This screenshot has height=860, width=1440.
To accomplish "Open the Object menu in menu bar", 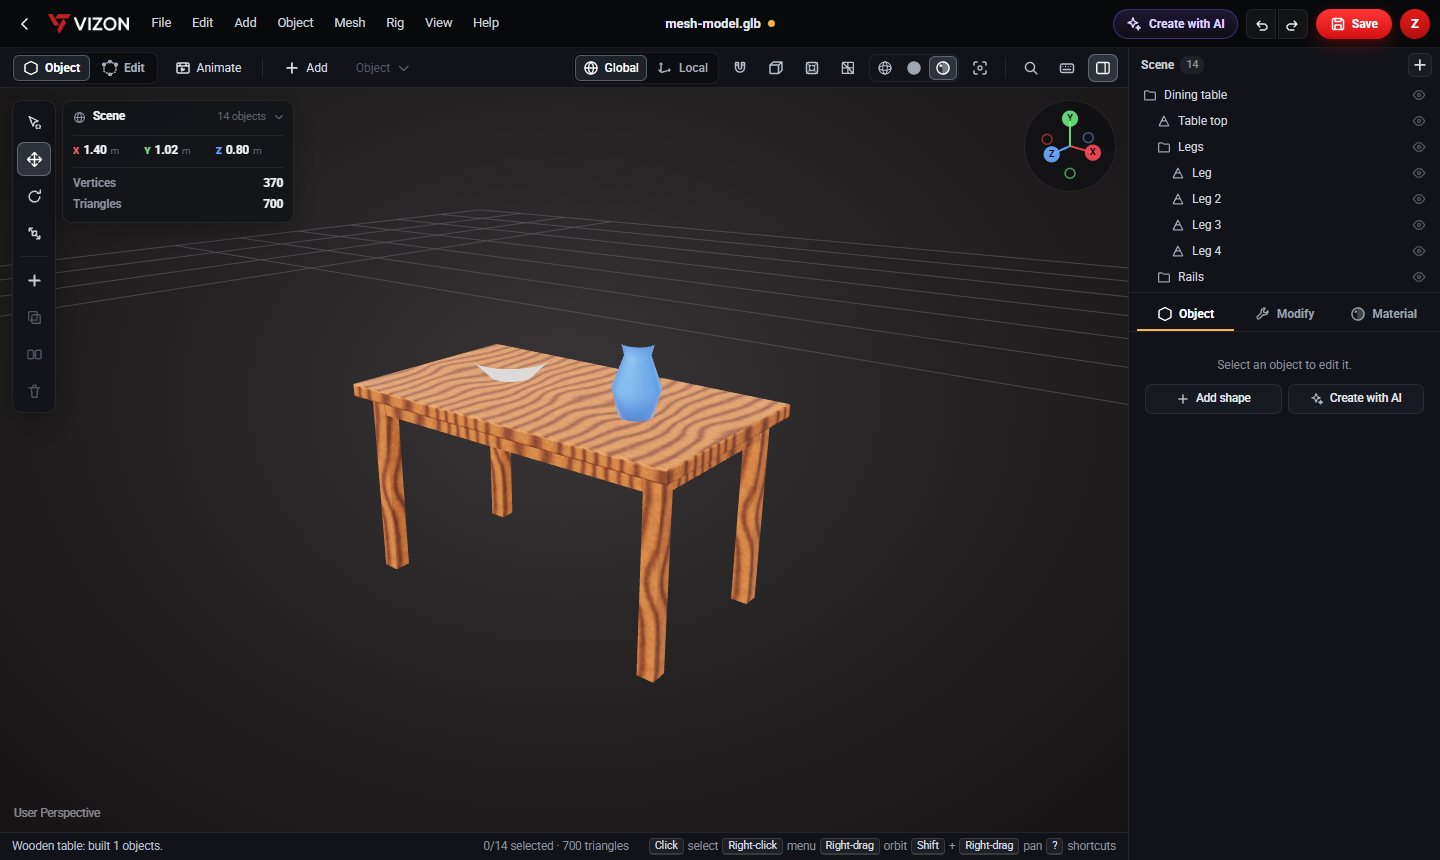I will 295,23.
